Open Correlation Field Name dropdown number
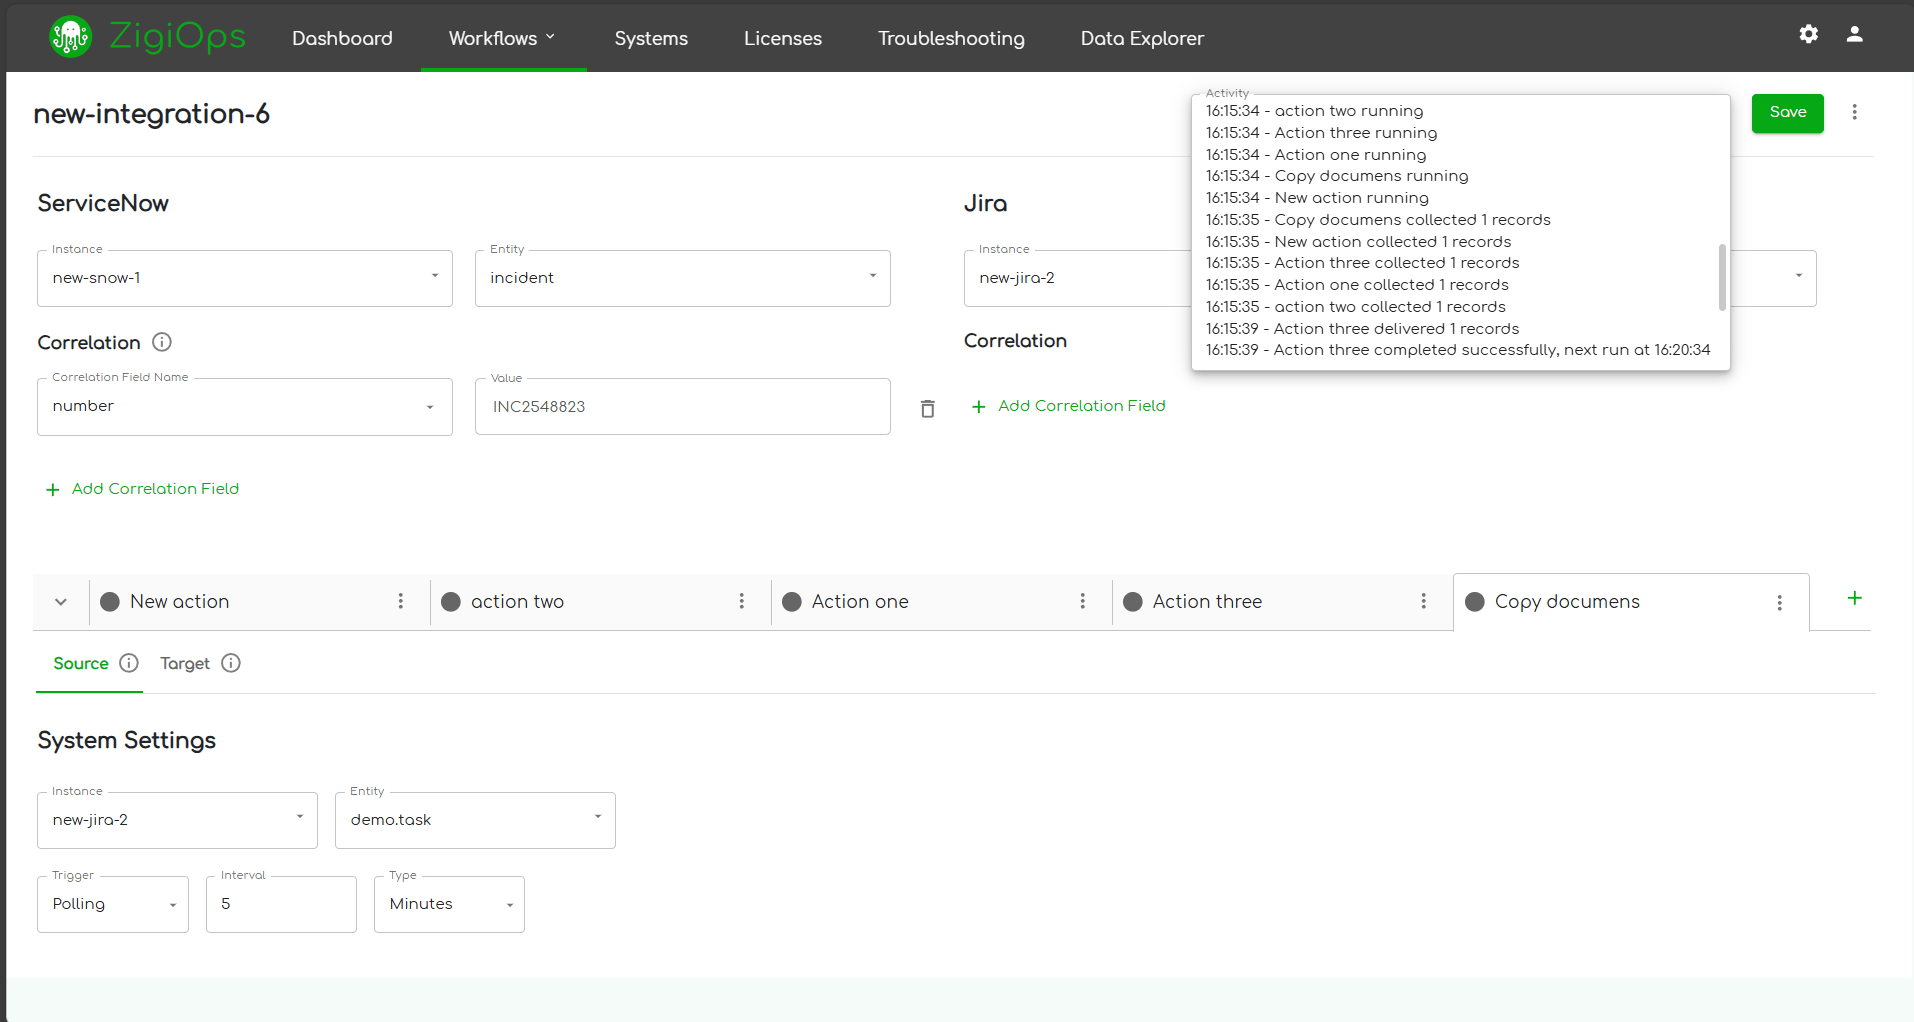 (x=245, y=406)
